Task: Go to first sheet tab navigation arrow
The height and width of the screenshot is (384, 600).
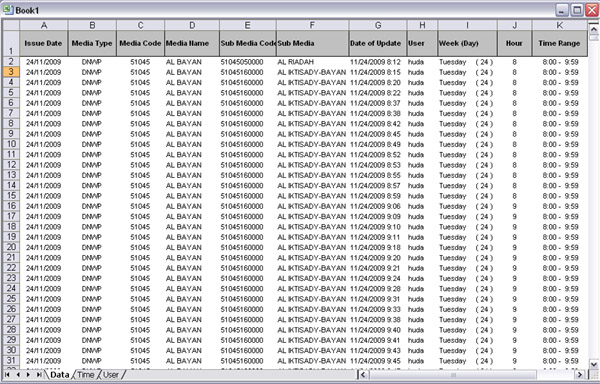Action: 7,375
